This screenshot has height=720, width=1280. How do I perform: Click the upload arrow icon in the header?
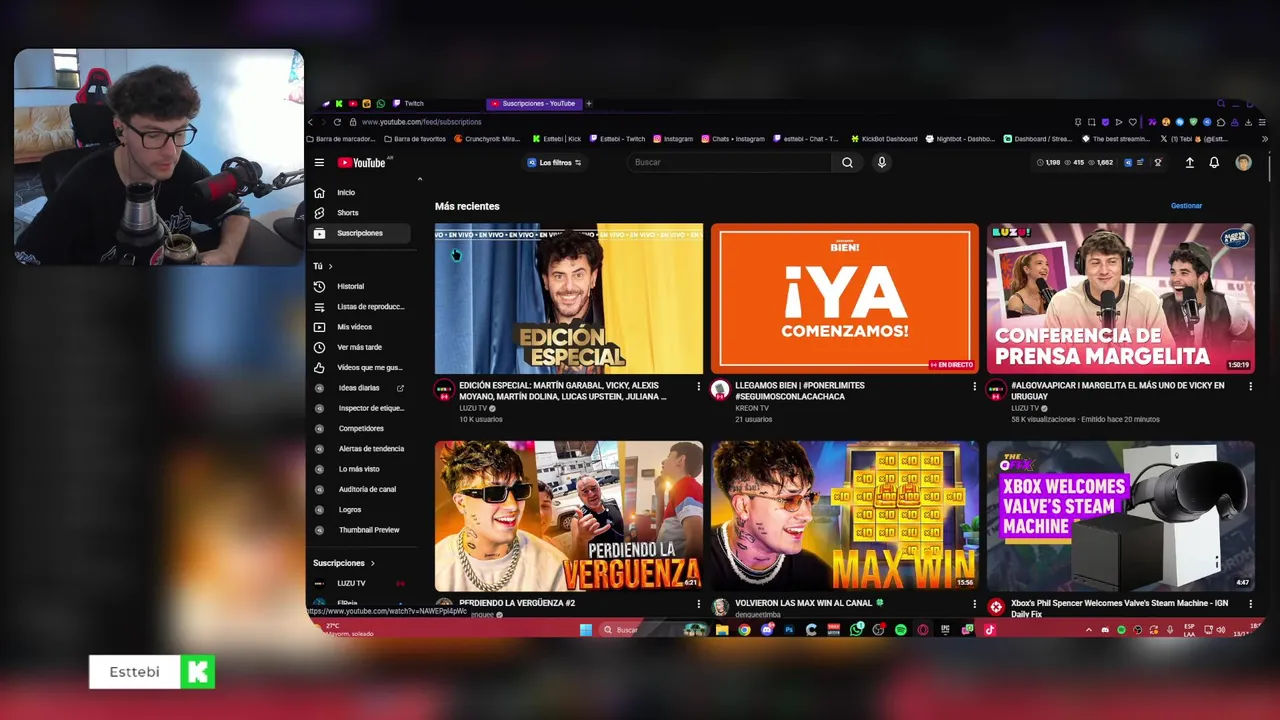coord(1190,162)
